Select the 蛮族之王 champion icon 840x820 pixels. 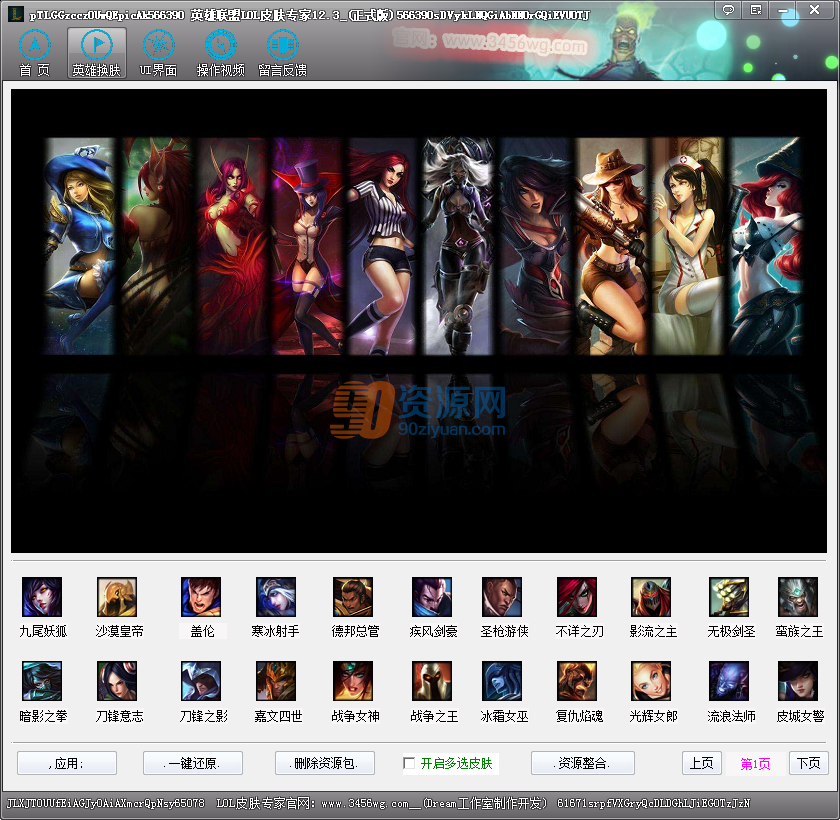click(x=798, y=597)
